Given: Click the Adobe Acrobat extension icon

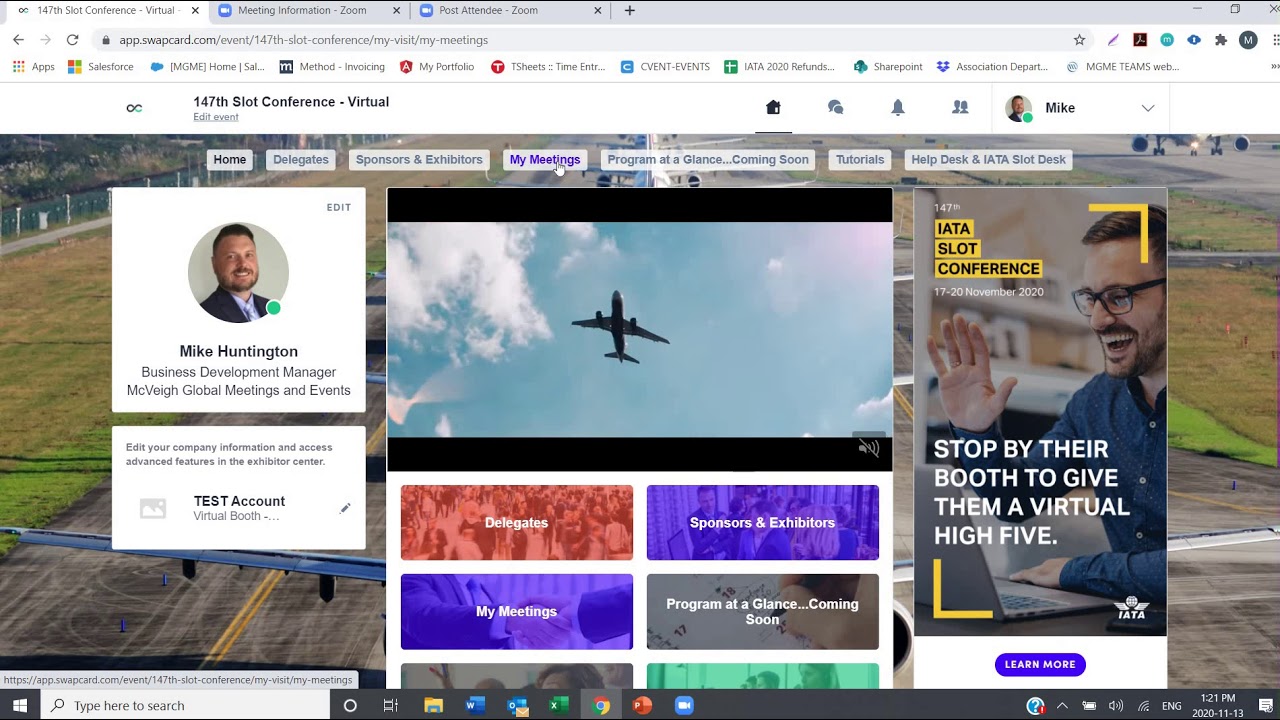Looking at the screenshot, I should 1140,40.
